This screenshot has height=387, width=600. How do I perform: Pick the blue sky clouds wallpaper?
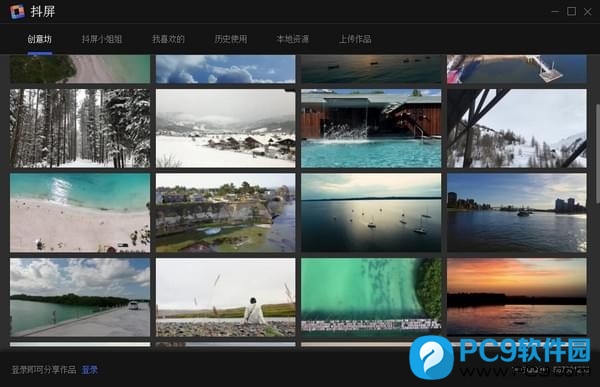[226, 69]
